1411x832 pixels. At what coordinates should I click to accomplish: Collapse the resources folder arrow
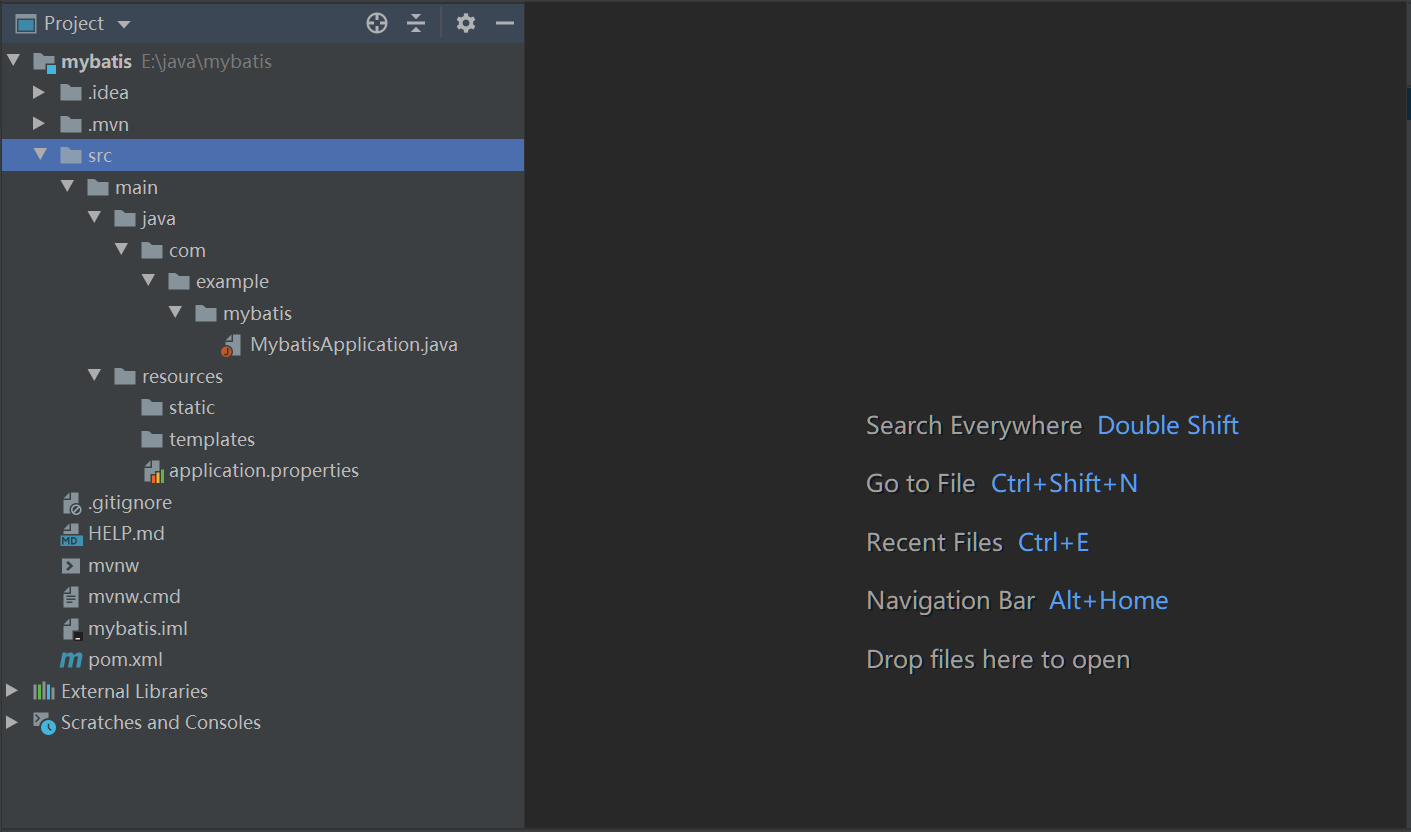[x=94, y=376]
